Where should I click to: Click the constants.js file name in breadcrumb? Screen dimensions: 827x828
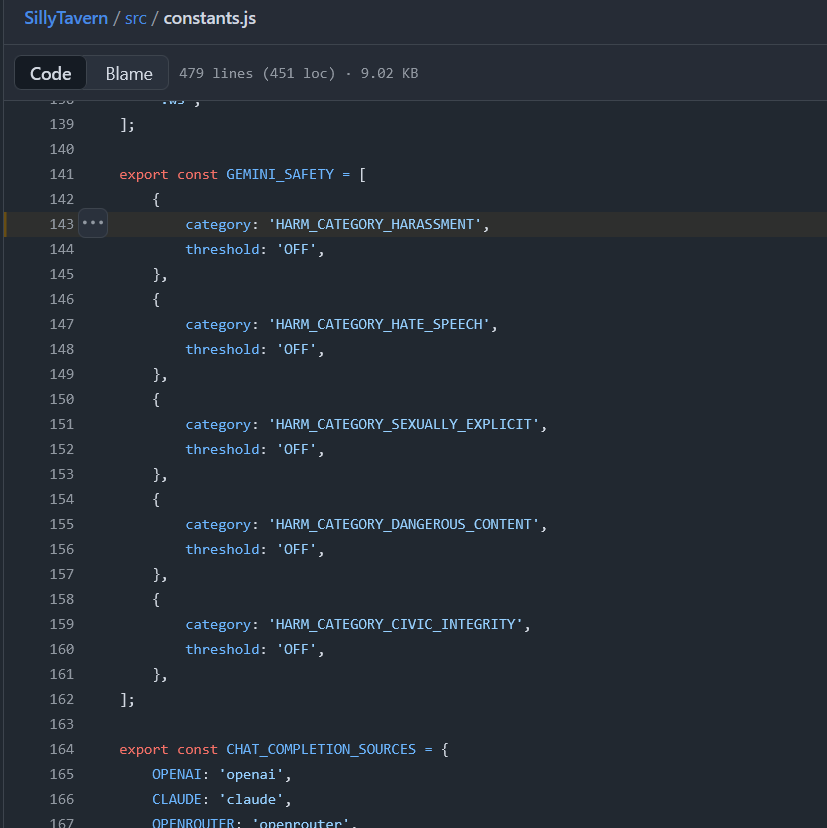210,18
